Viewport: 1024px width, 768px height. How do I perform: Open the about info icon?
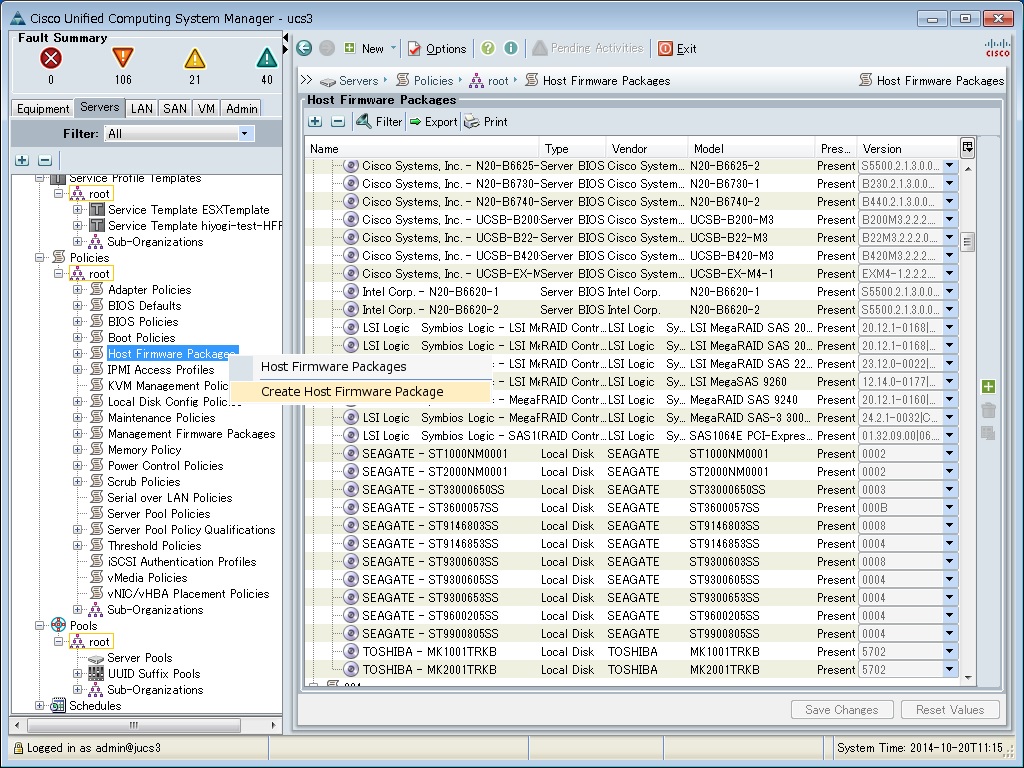coord(511,48)
